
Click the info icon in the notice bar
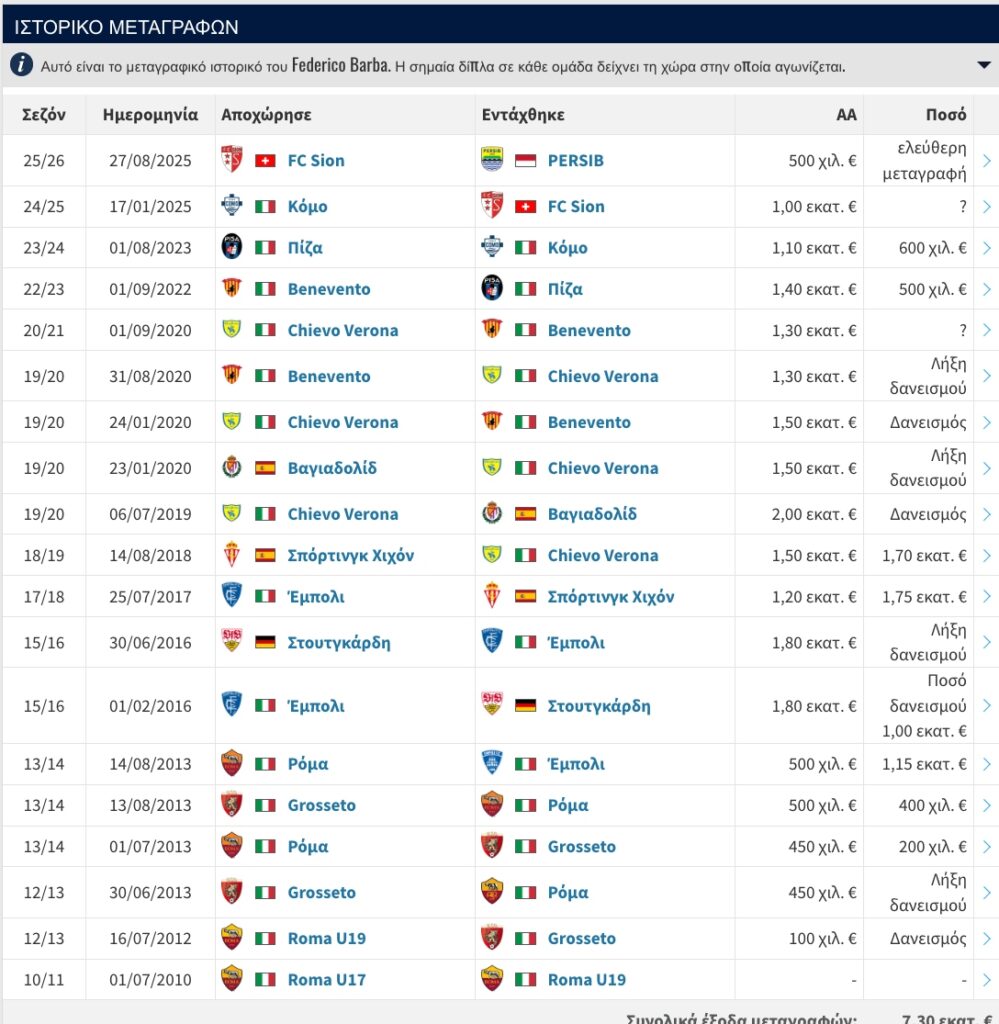coord(23,66)
